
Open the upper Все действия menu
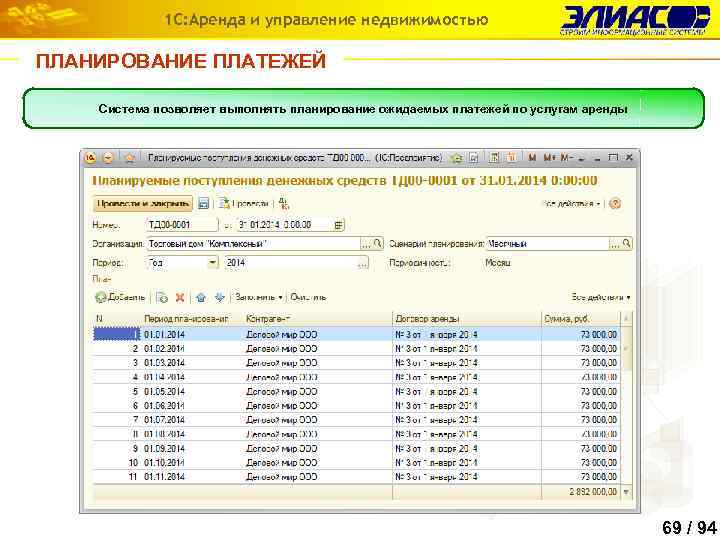[571, 203]
